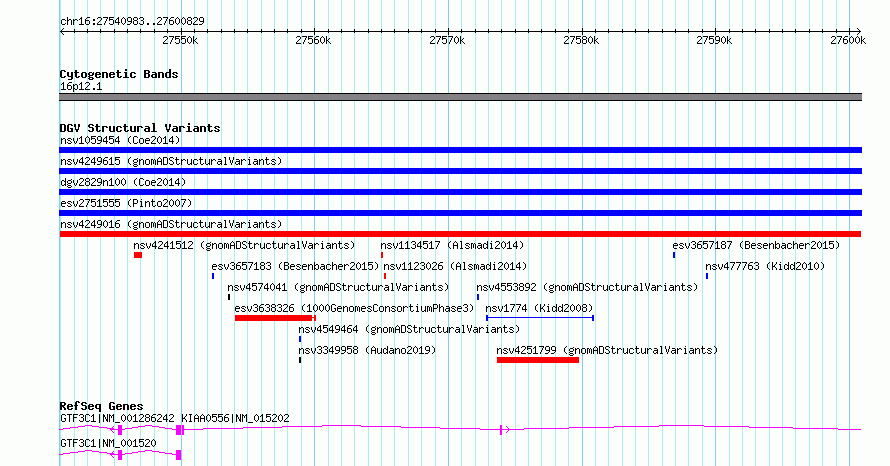Click the Cytogenetic Bands track title
The width and height of the screenshot is (890, 466).
point(119,74)
